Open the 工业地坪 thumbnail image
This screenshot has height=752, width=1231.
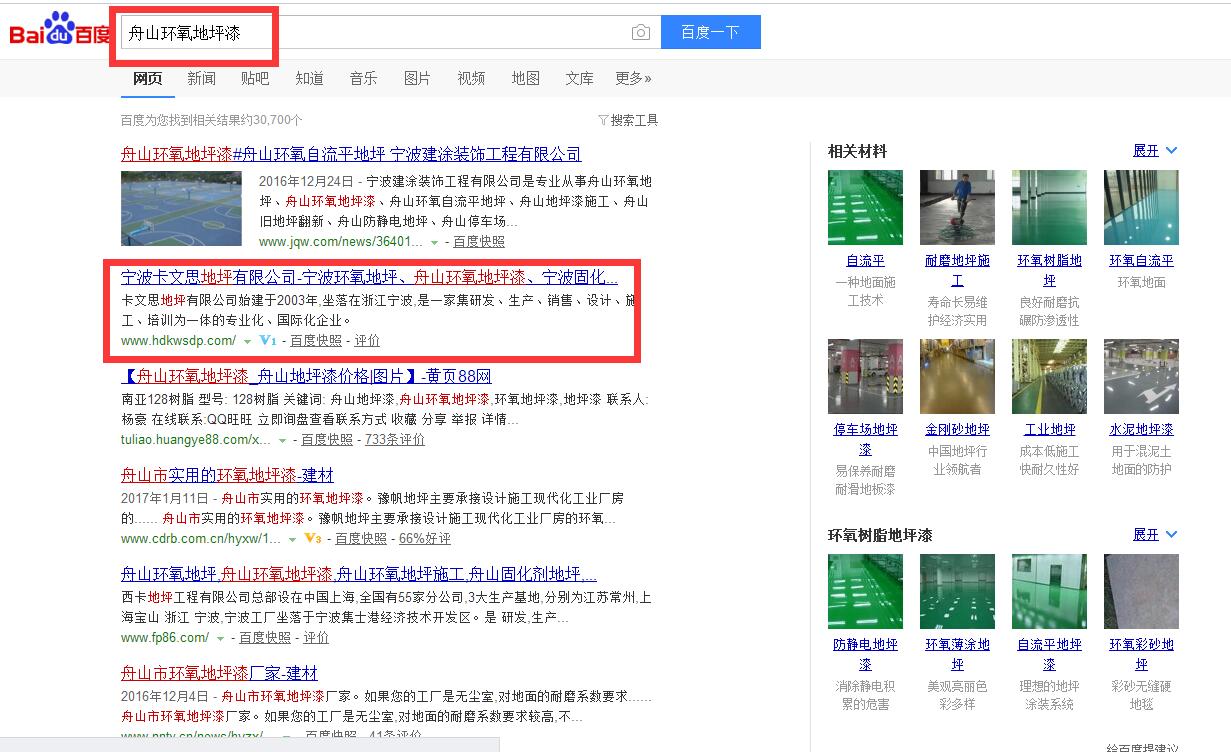pos(1049,376)
